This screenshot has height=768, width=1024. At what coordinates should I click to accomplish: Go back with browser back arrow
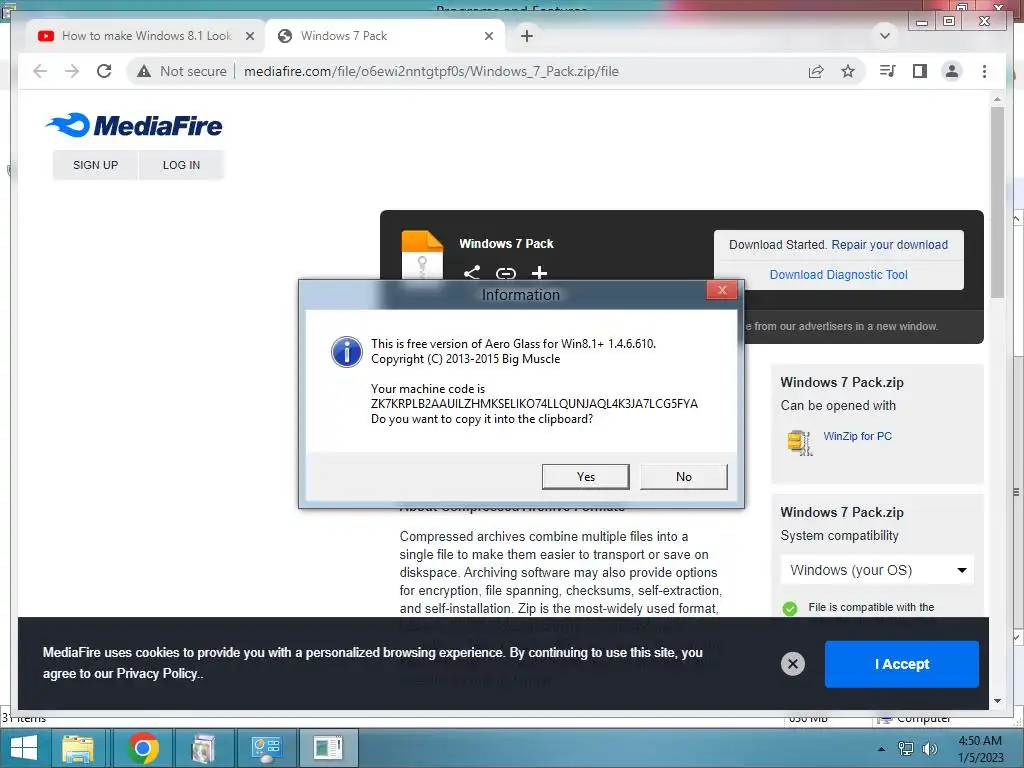40,71
